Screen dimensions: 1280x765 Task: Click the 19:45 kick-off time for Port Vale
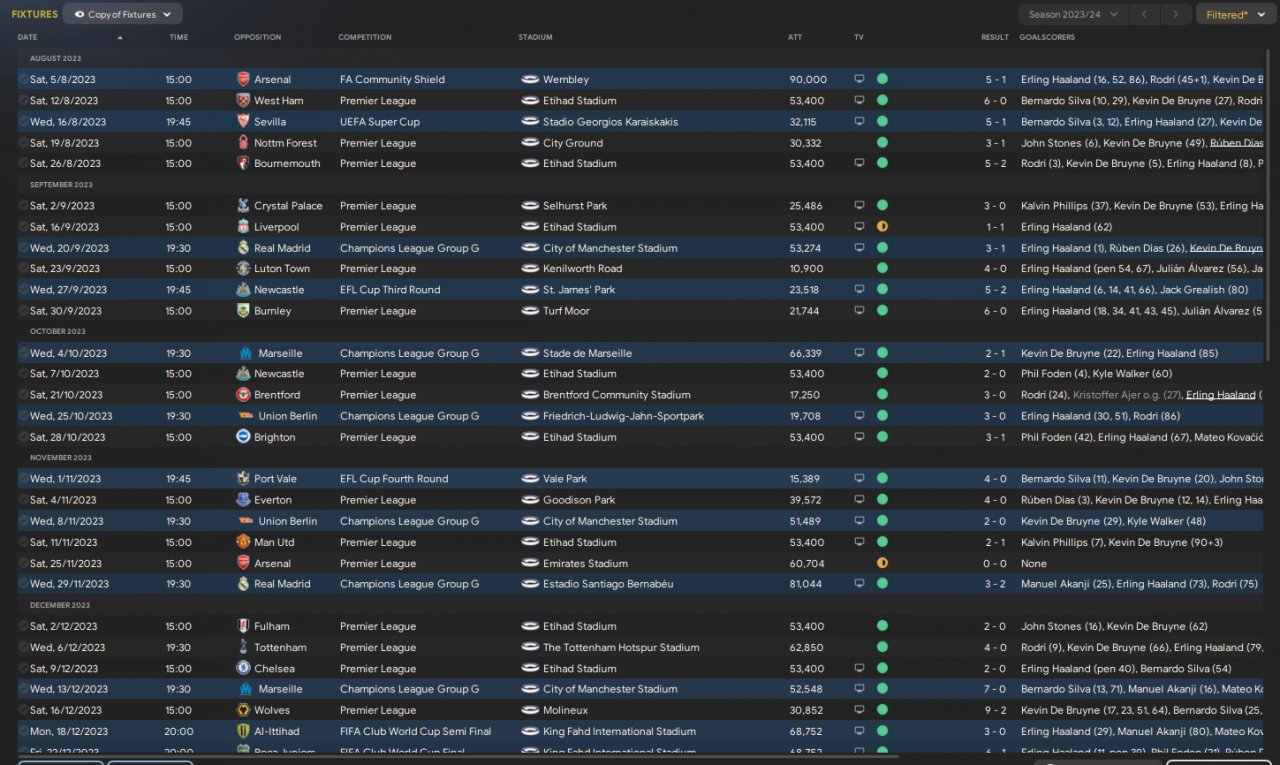(x=179, y=479)
